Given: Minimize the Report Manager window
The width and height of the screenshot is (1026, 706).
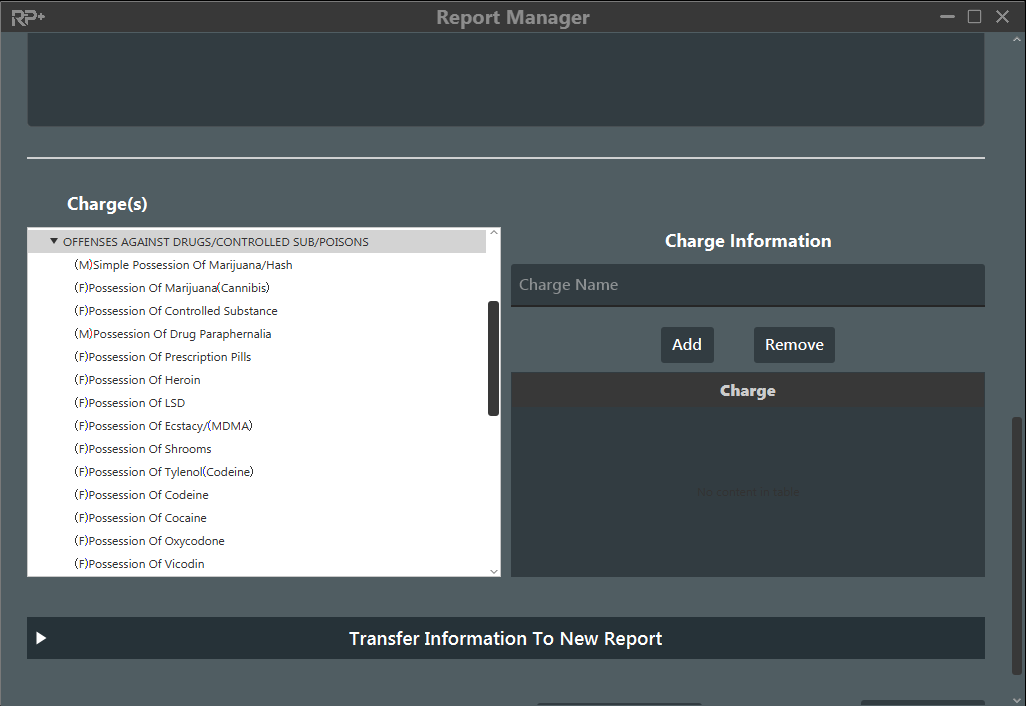Looking at the screenshot, I should click(x=947, y=17).
